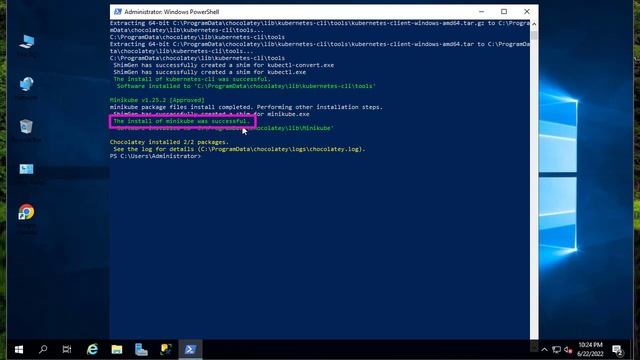Click the prompt line 'PS C:\Users\Administrator>'
This screenshot has width=640, height=360.
(155, 156)
